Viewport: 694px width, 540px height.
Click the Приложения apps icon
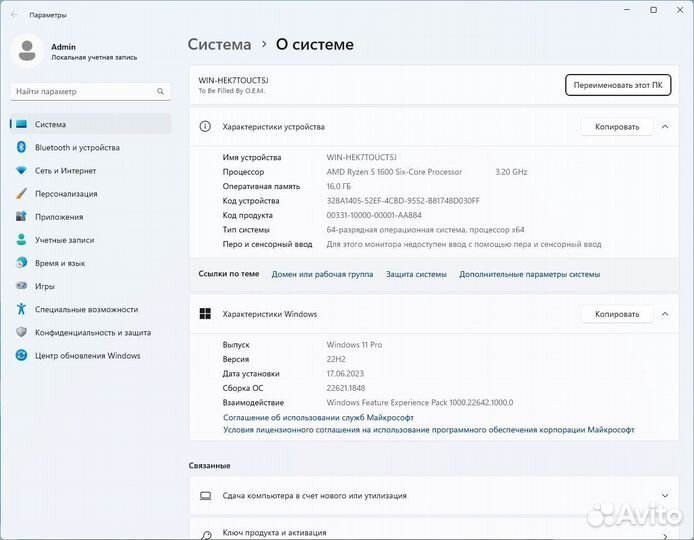[x=21, y=216]
